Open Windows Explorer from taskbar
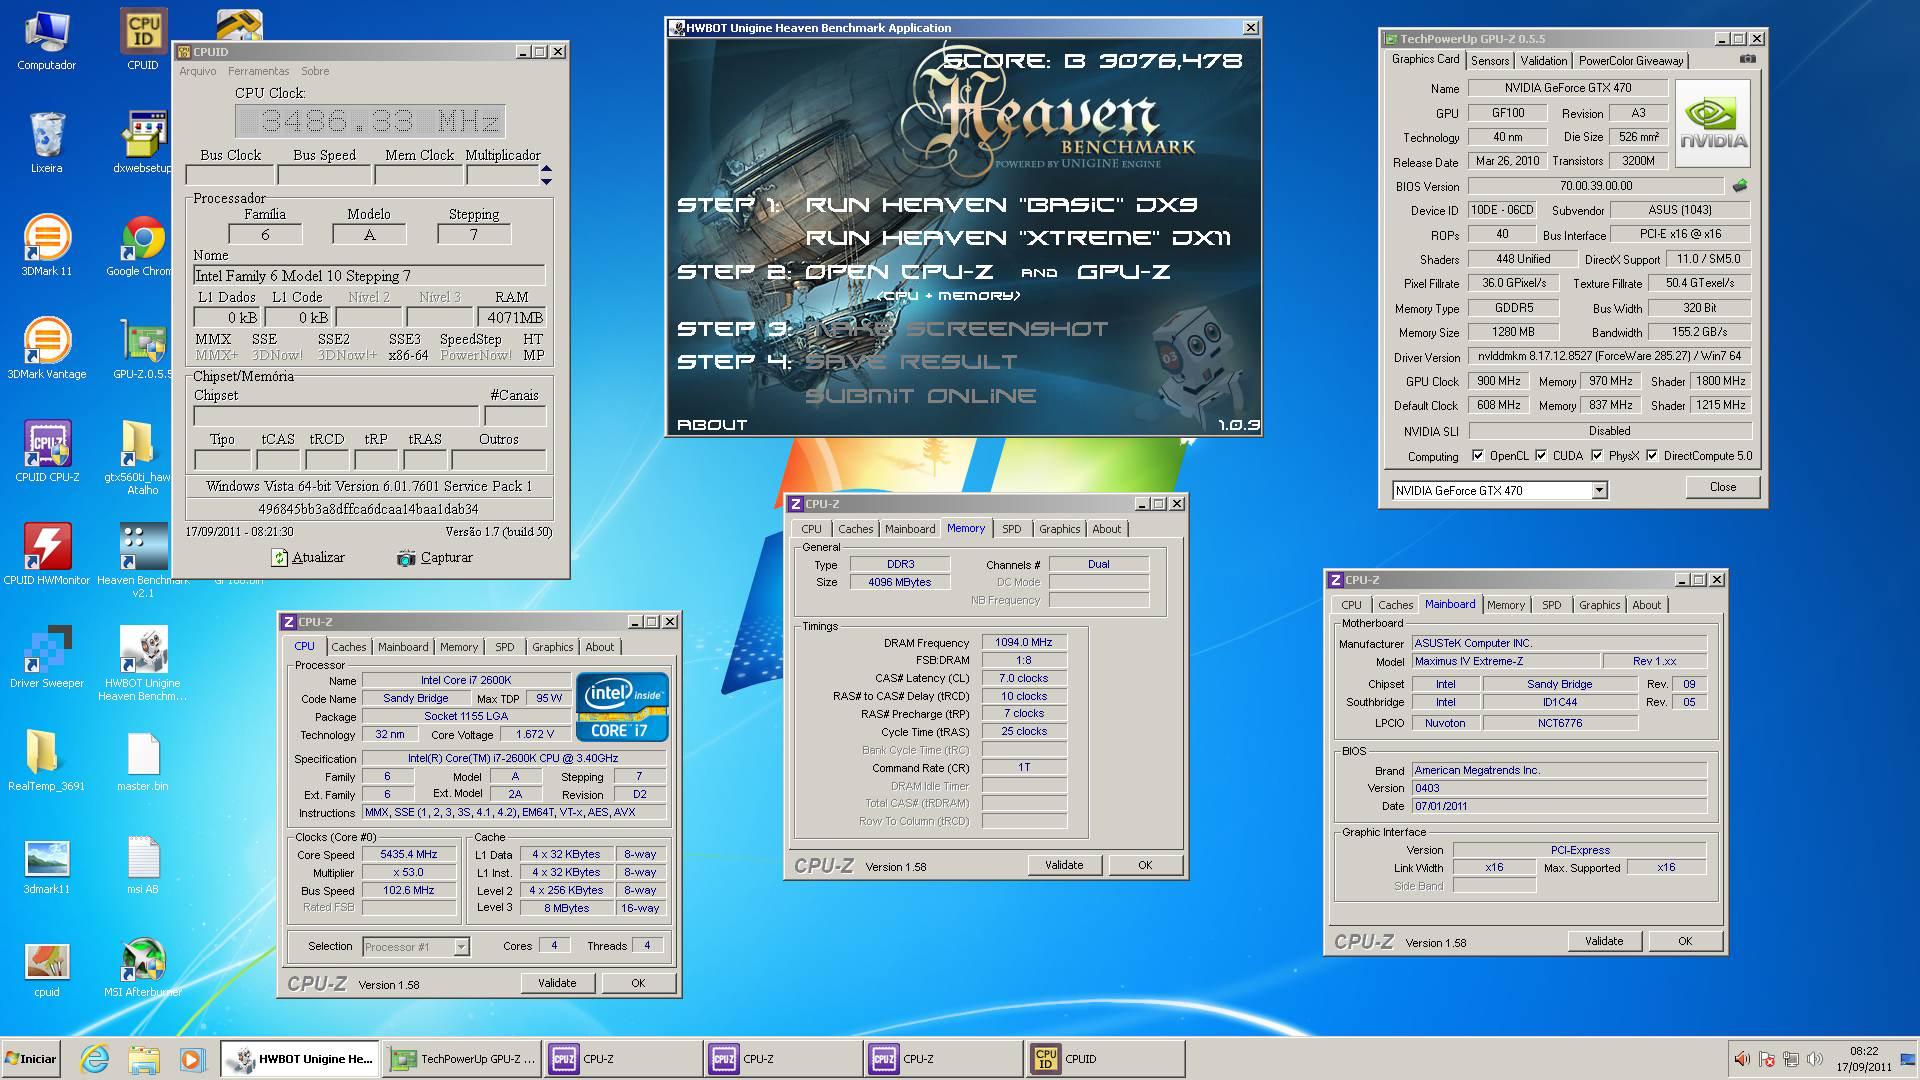Screen dimensions: 1920x1080 143,1059
